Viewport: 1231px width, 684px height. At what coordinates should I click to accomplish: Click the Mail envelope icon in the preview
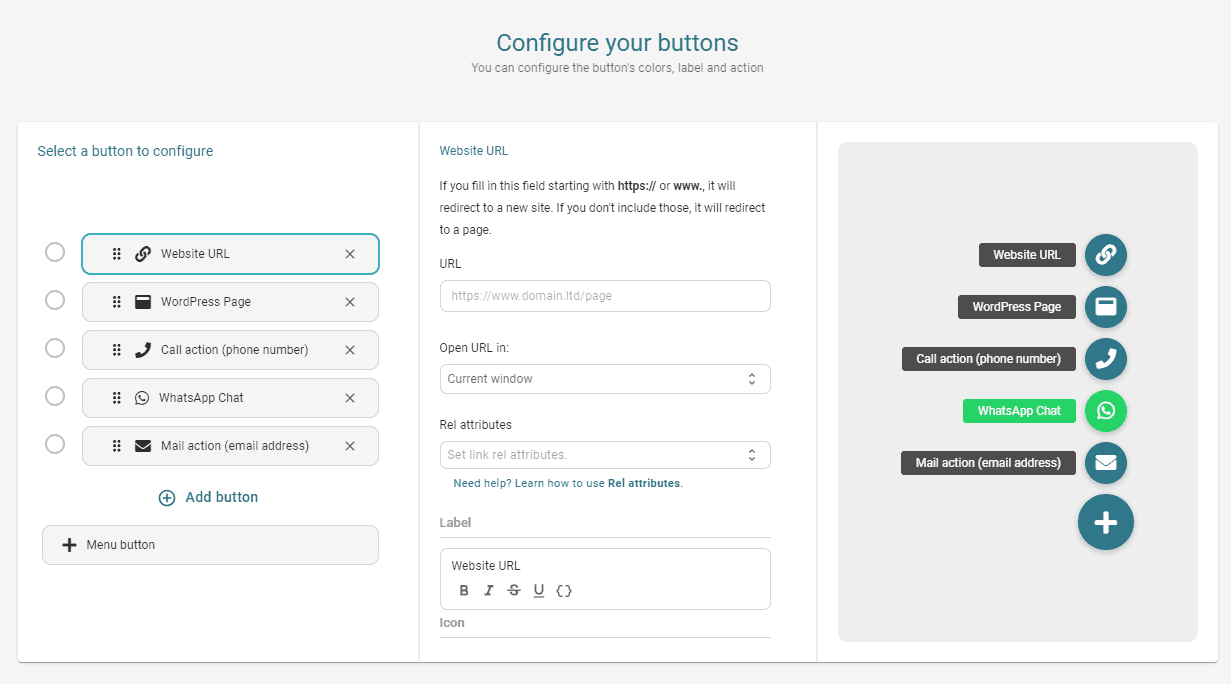tap(1105, 463)
